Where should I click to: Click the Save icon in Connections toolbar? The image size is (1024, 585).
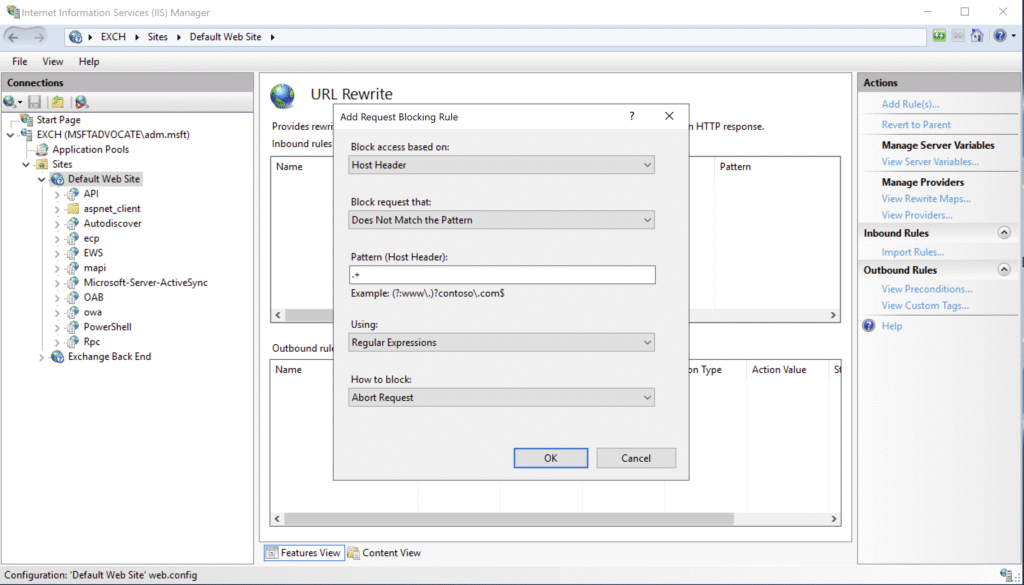(35, 102)
